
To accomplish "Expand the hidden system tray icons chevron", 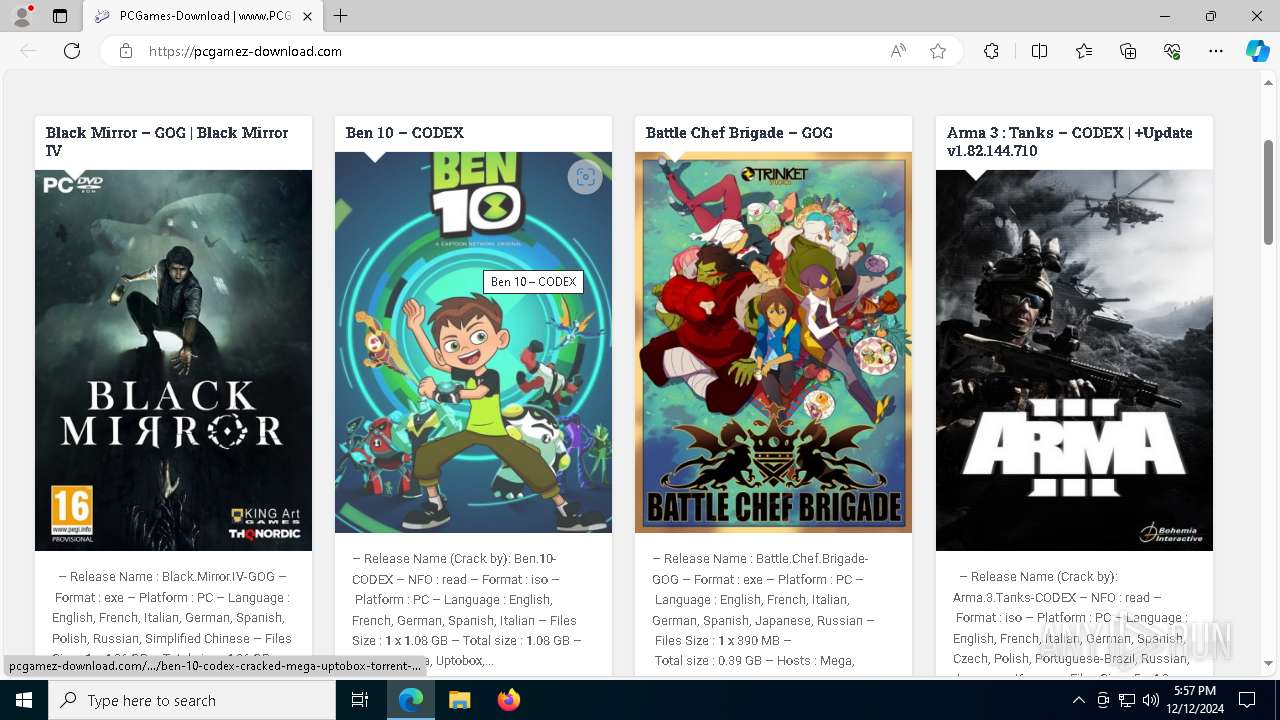I will 1078,700.
